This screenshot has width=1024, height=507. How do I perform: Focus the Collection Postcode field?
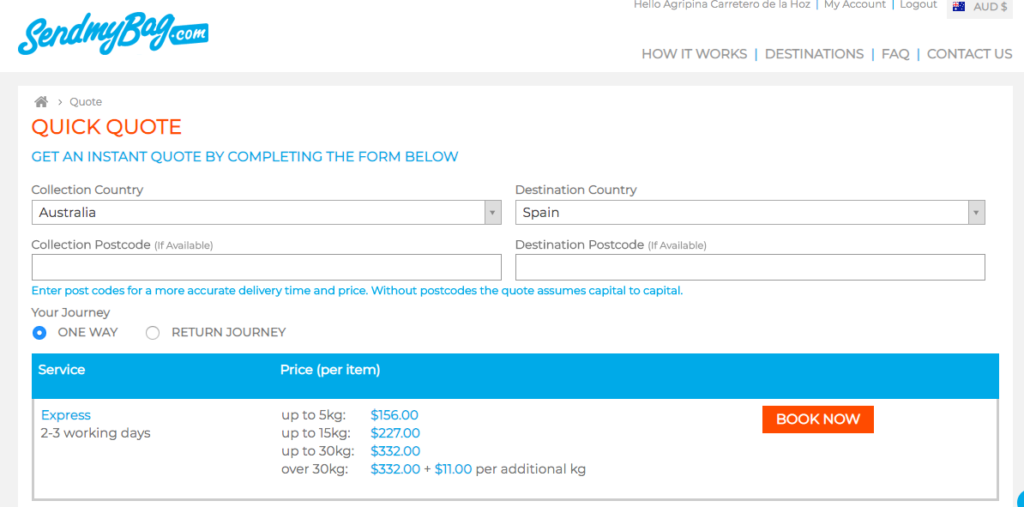pos(266,267)
